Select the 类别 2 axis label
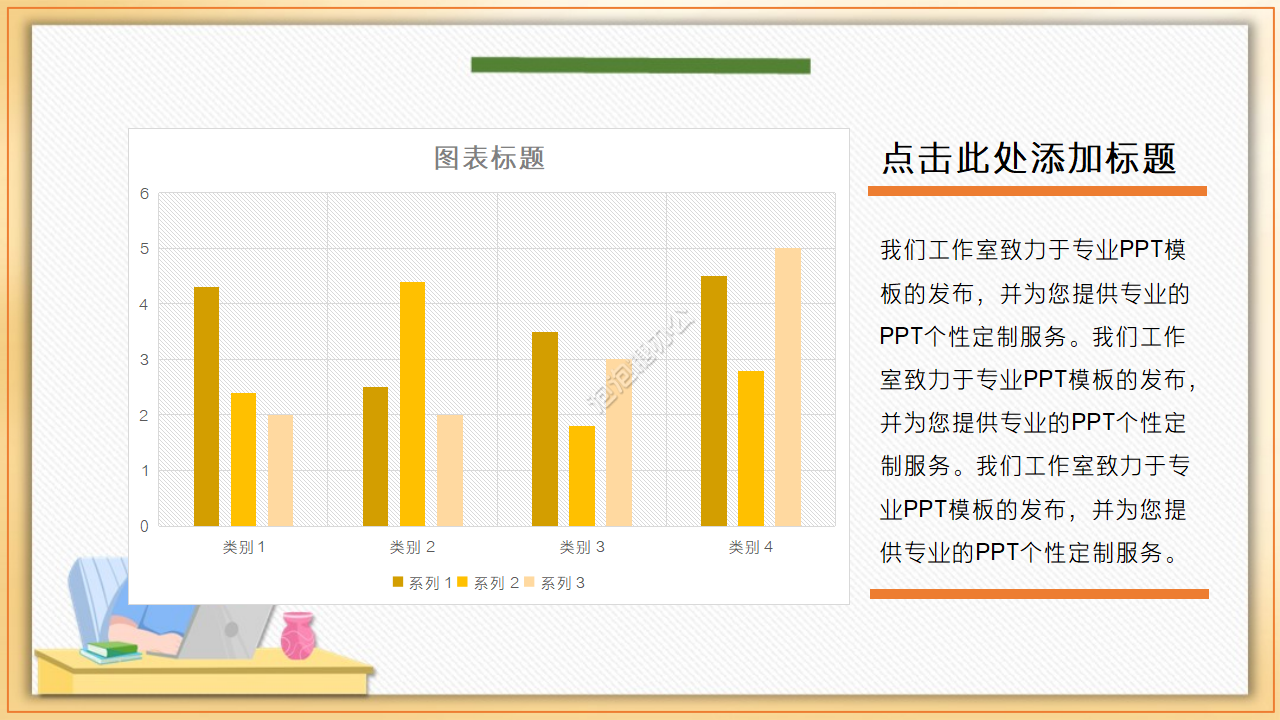 click(413, 547)
